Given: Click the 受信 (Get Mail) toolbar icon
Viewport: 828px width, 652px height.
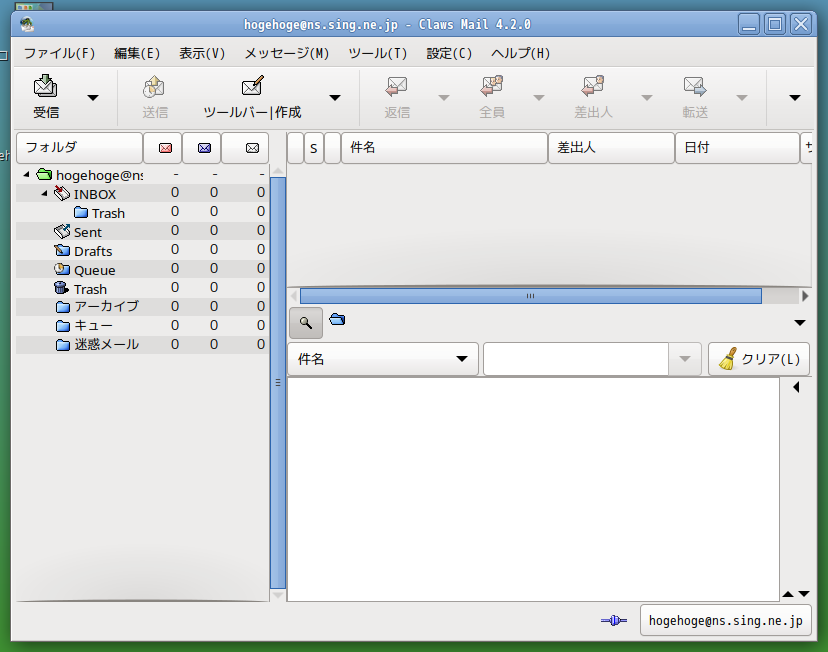Looking at the screenshot, I should (x=46, y=98).
